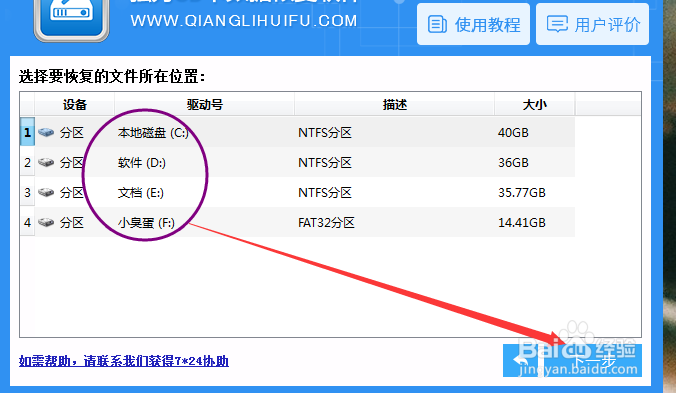Screen dimensions: 676x393
Task: Select drive icon for 软件 (D:)
Action: 46,162
